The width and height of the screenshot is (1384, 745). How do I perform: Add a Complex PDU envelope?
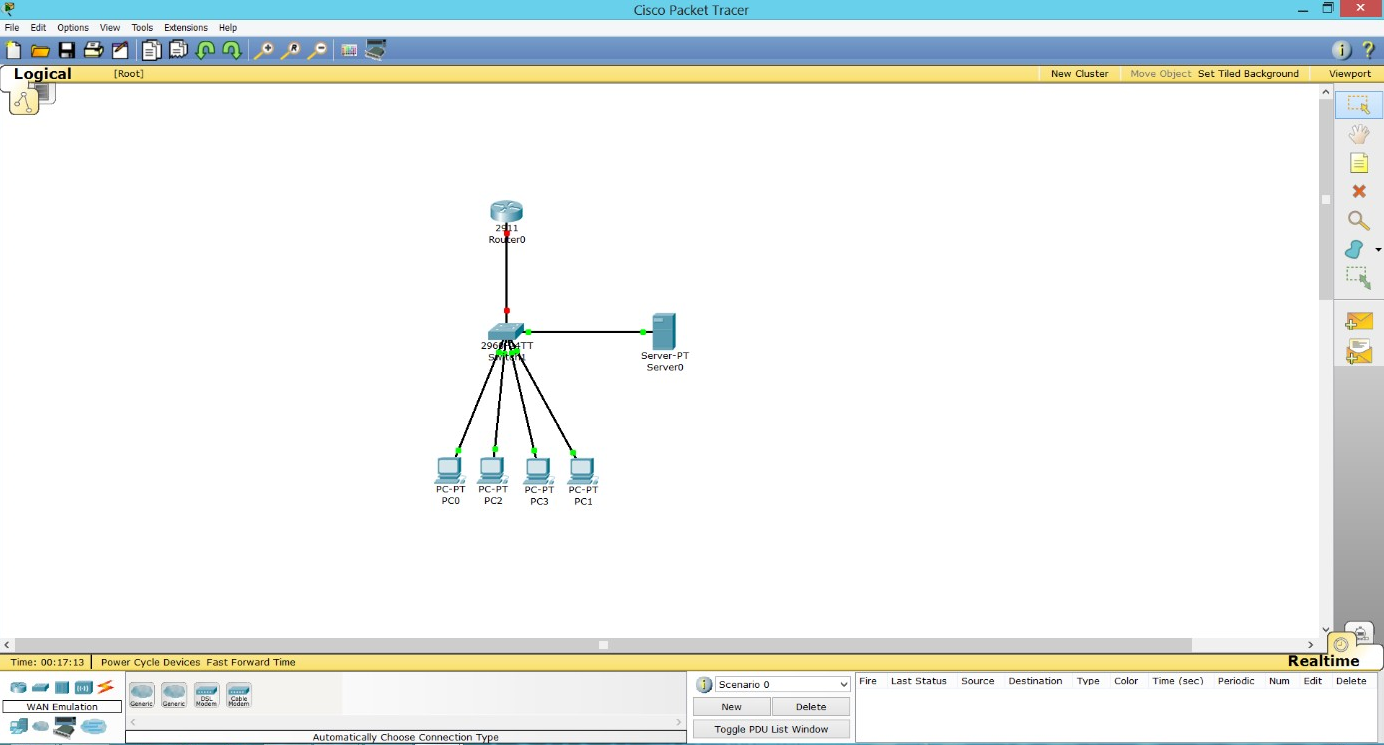click(x=1358, y=351)
